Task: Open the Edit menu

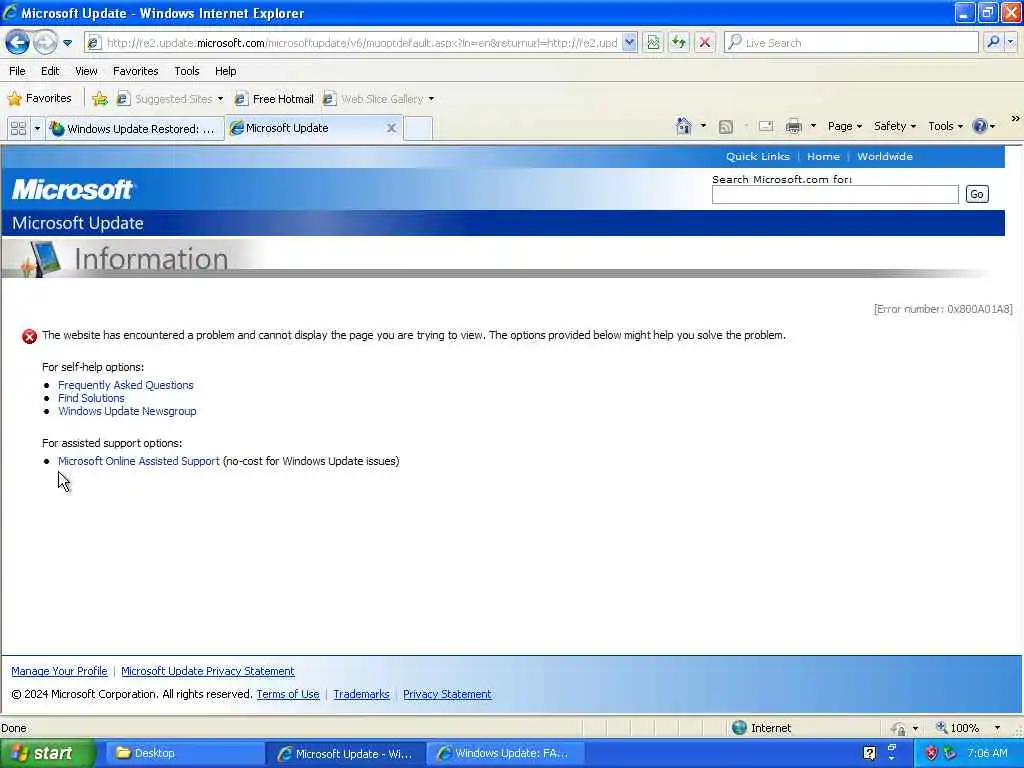Action: [50, 71]
